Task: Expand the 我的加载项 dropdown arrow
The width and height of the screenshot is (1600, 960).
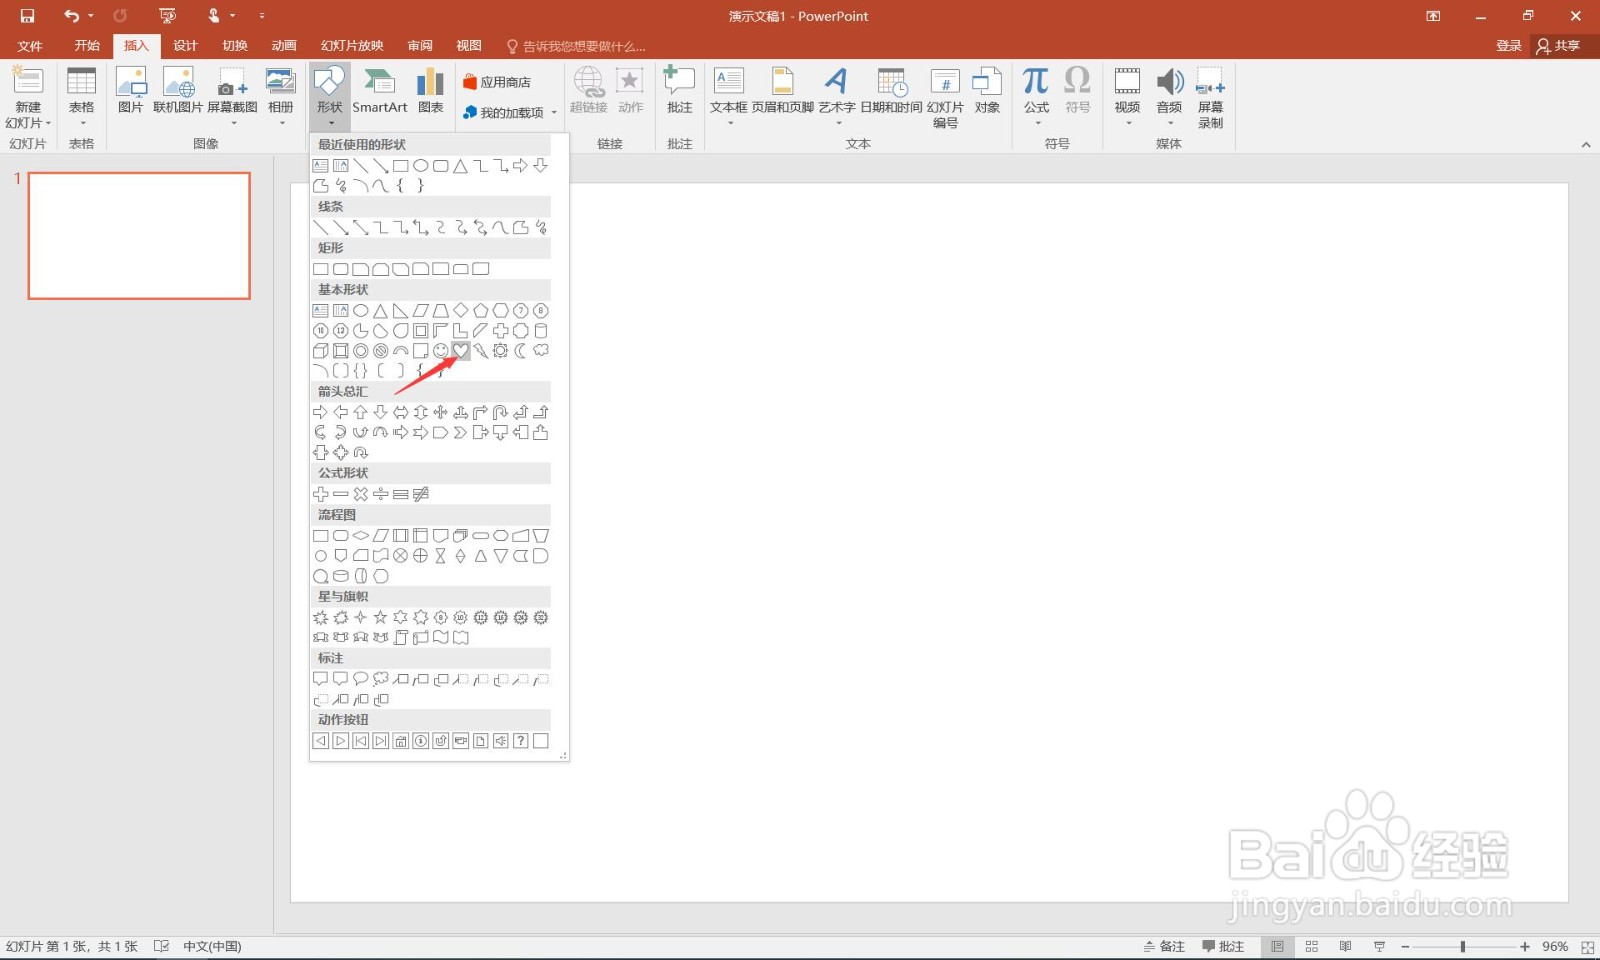Action: tap(554, 113)
